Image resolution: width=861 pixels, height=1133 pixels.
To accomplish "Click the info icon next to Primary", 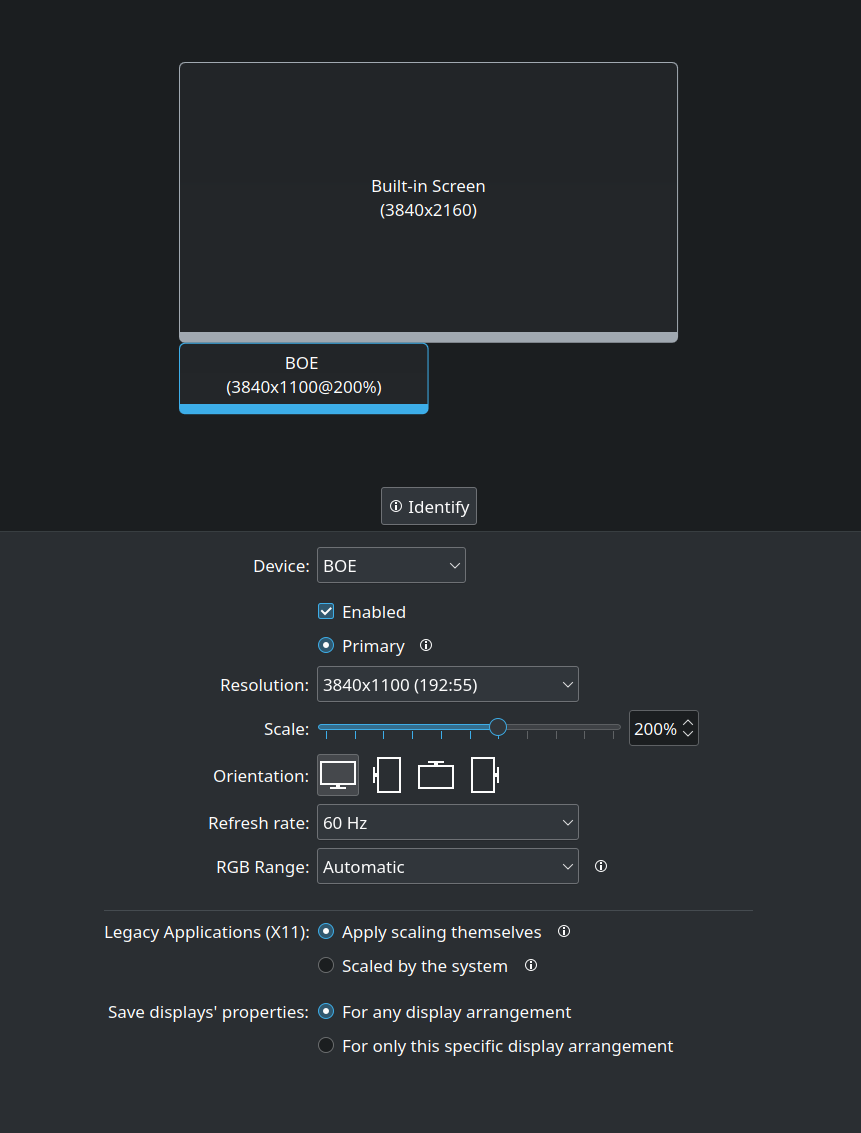I will point(426,646).
